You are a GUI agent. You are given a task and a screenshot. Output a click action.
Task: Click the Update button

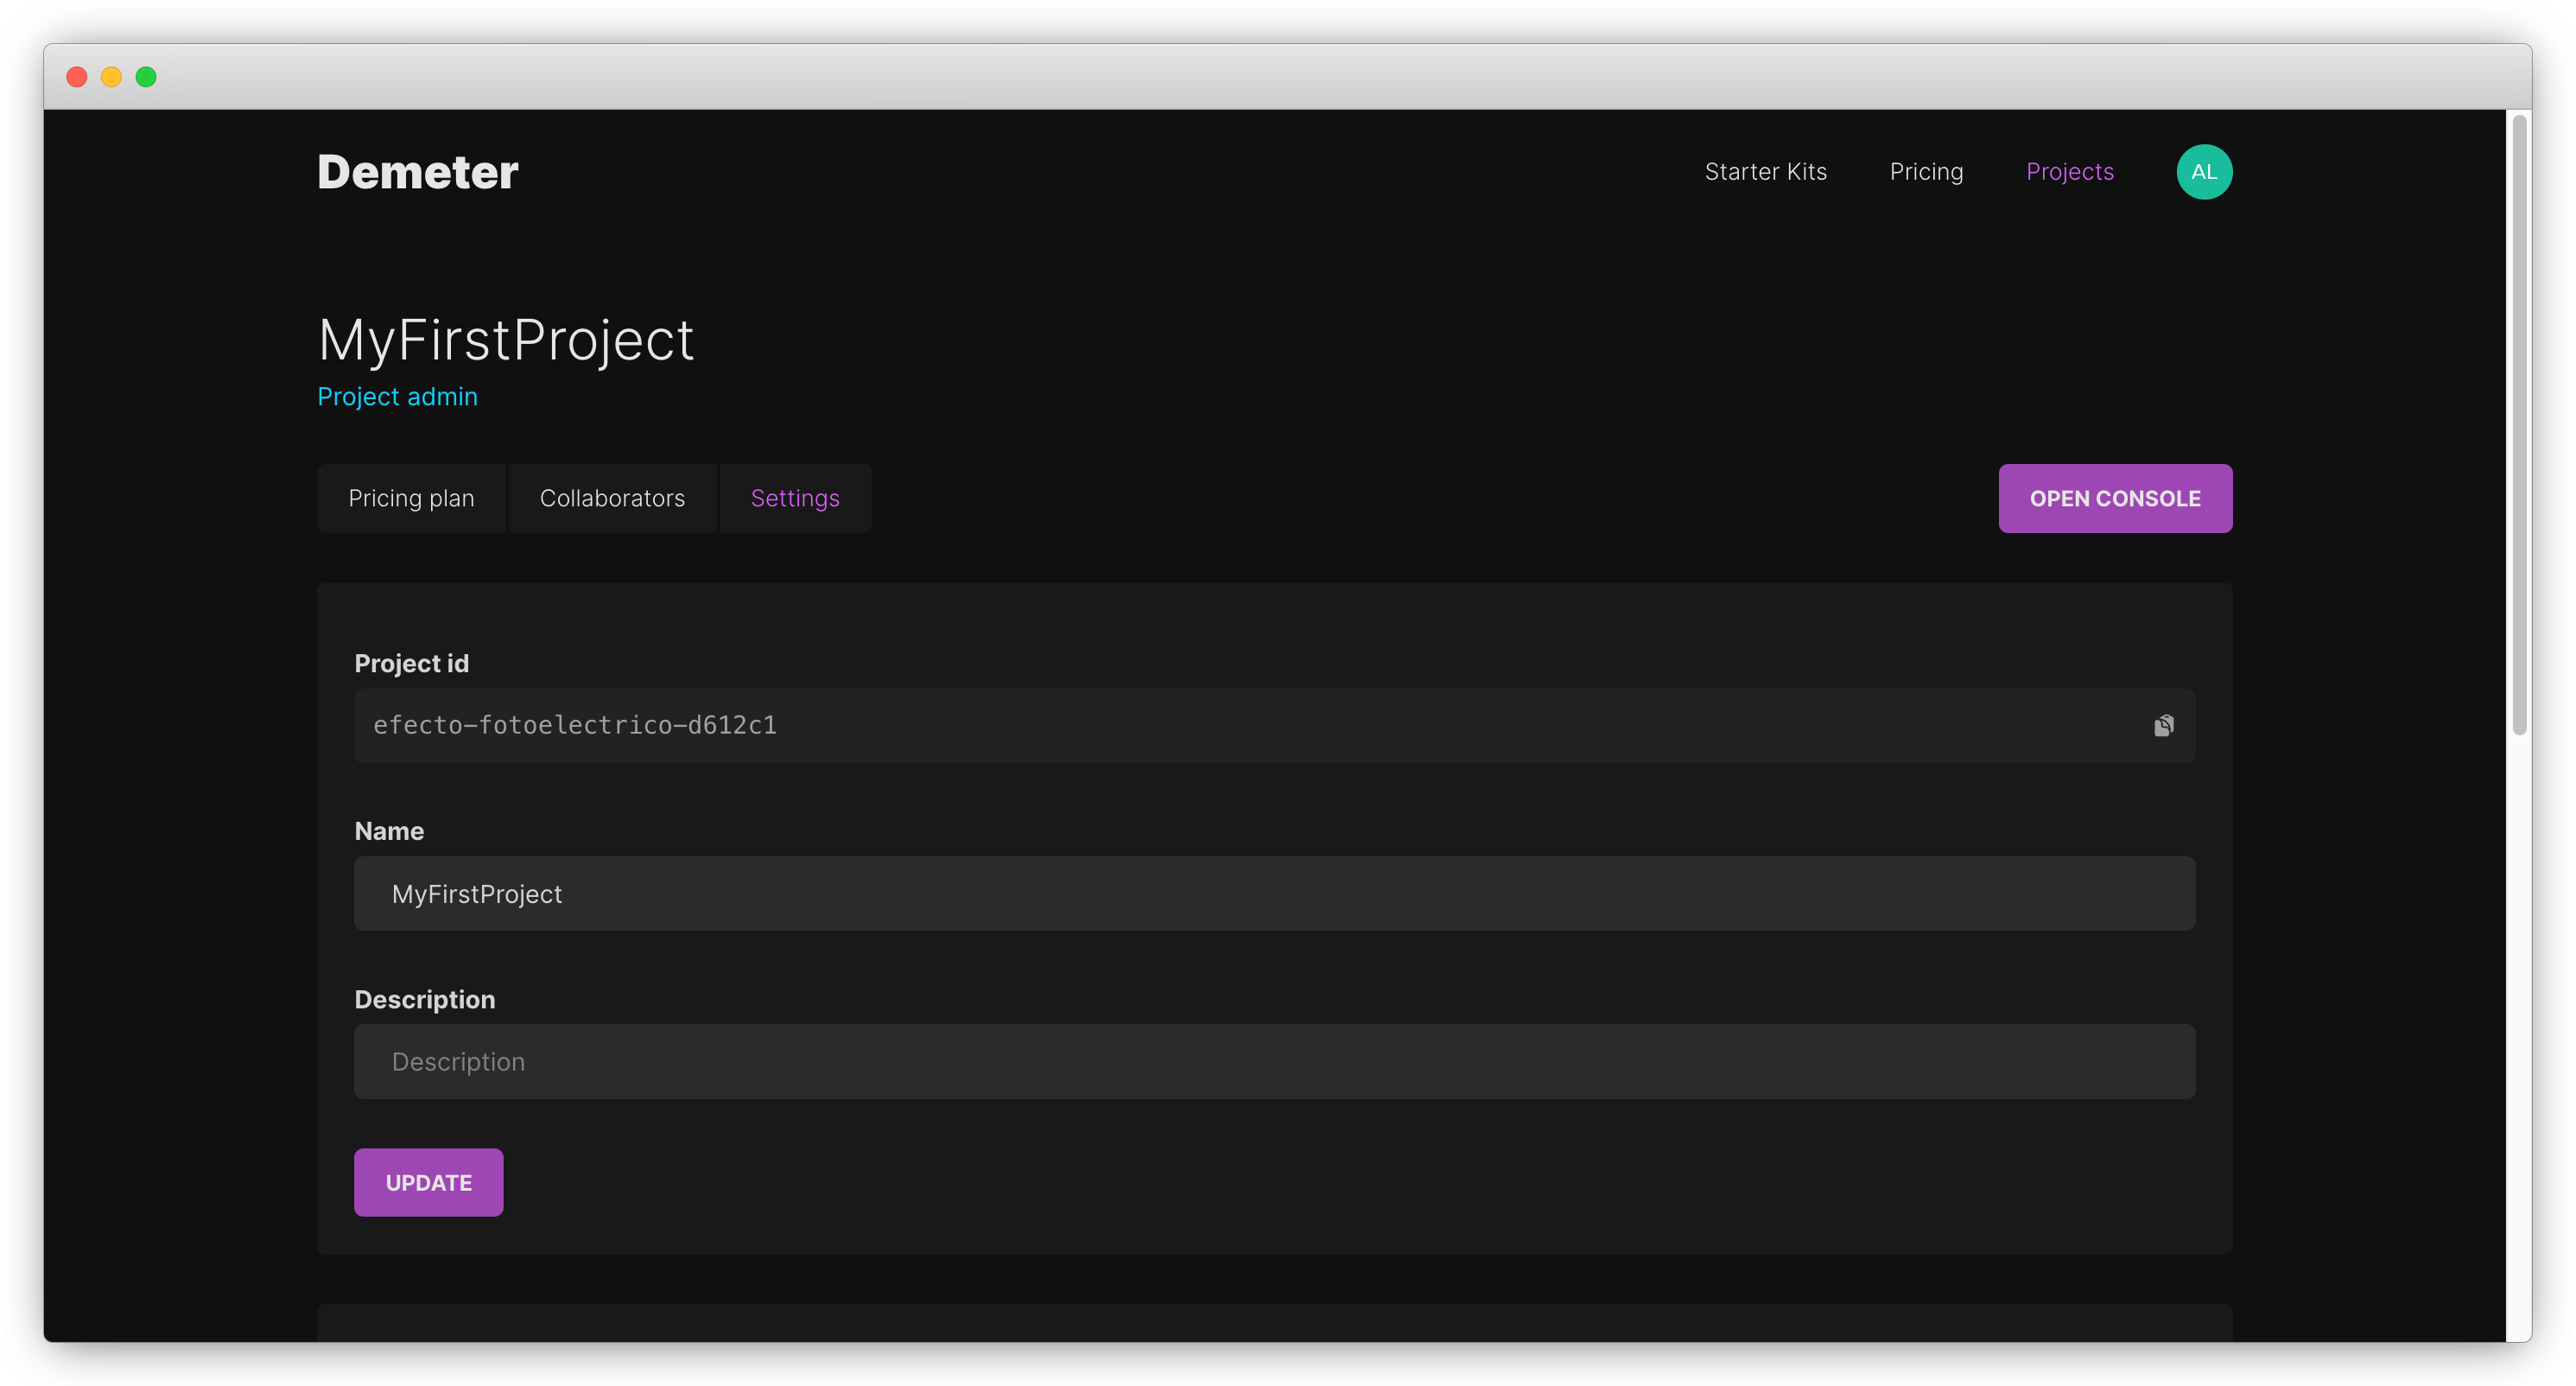(x=428, y=1182)
